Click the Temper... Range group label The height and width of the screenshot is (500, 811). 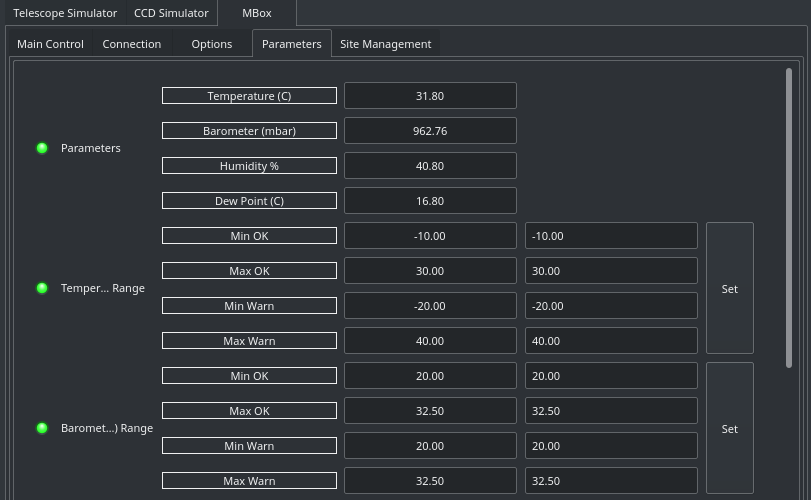[x=103, y=288]
